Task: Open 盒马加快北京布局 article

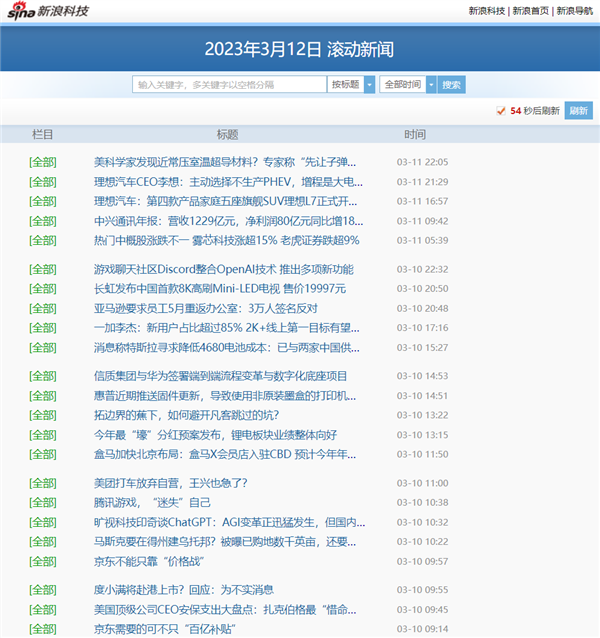Action: 225,454
